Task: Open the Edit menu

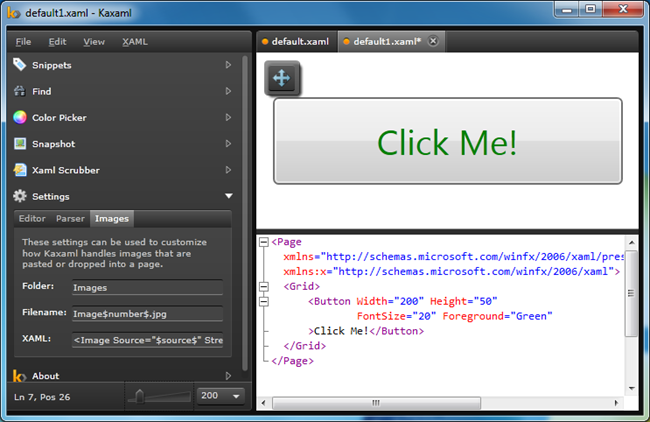Action: tap(57, 41)
